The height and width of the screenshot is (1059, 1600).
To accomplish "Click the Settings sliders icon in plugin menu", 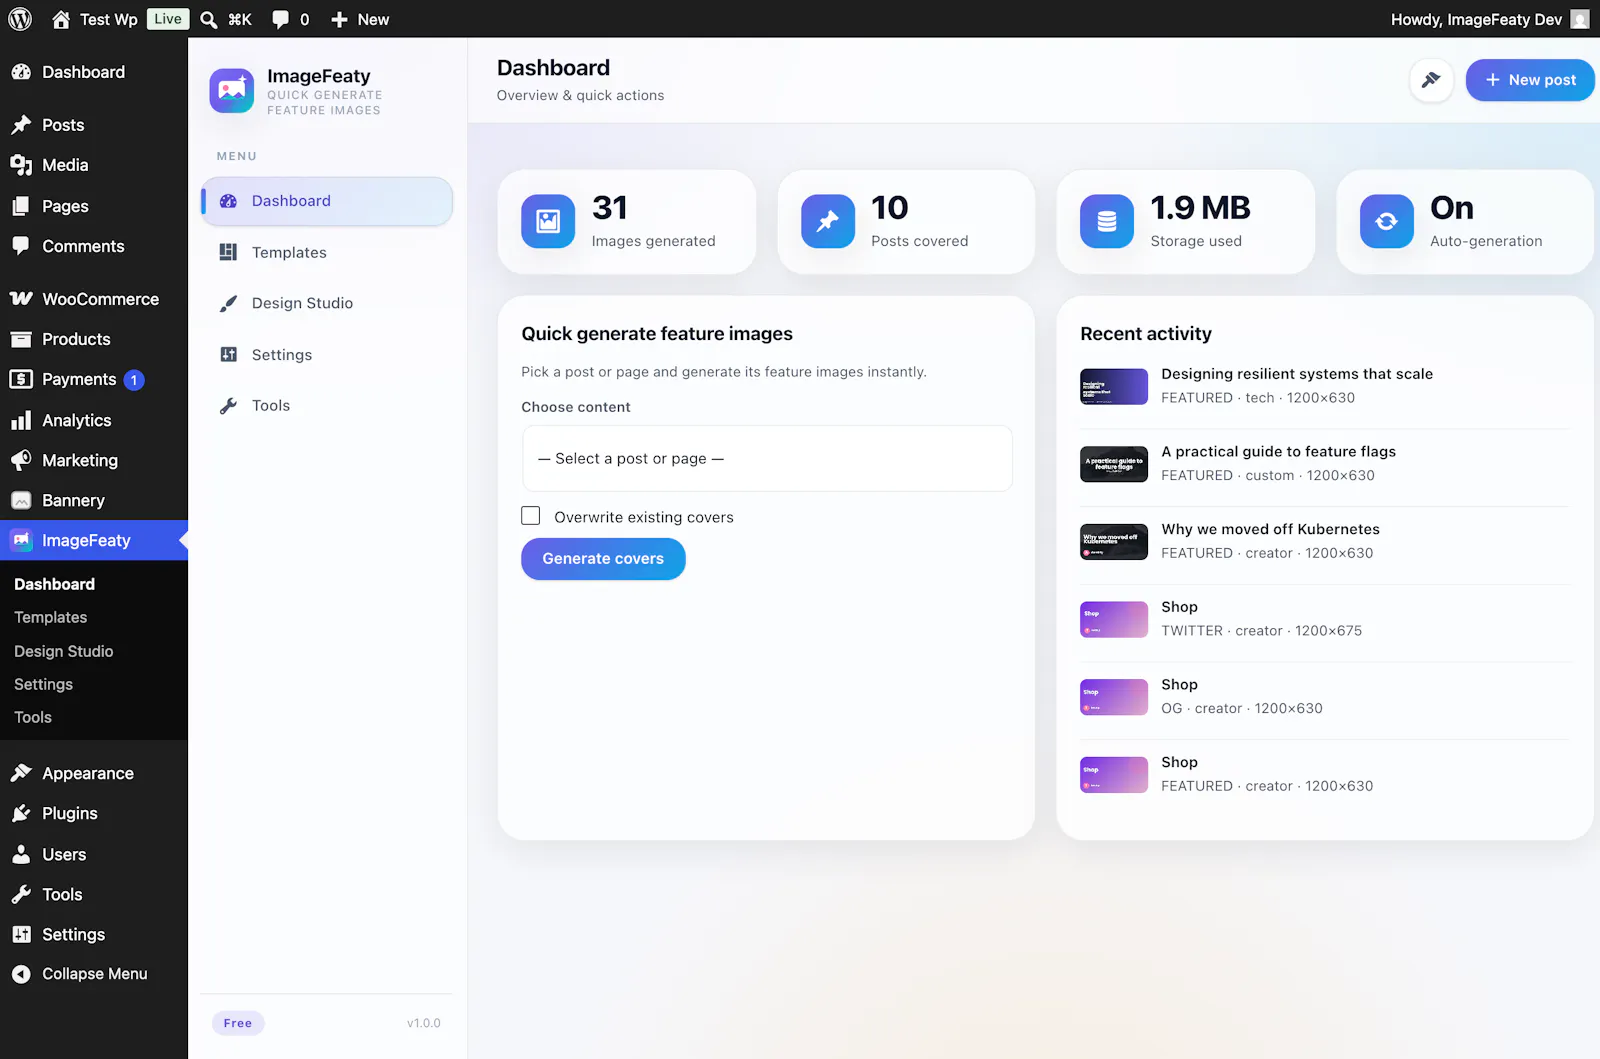I will click(228, 355).
